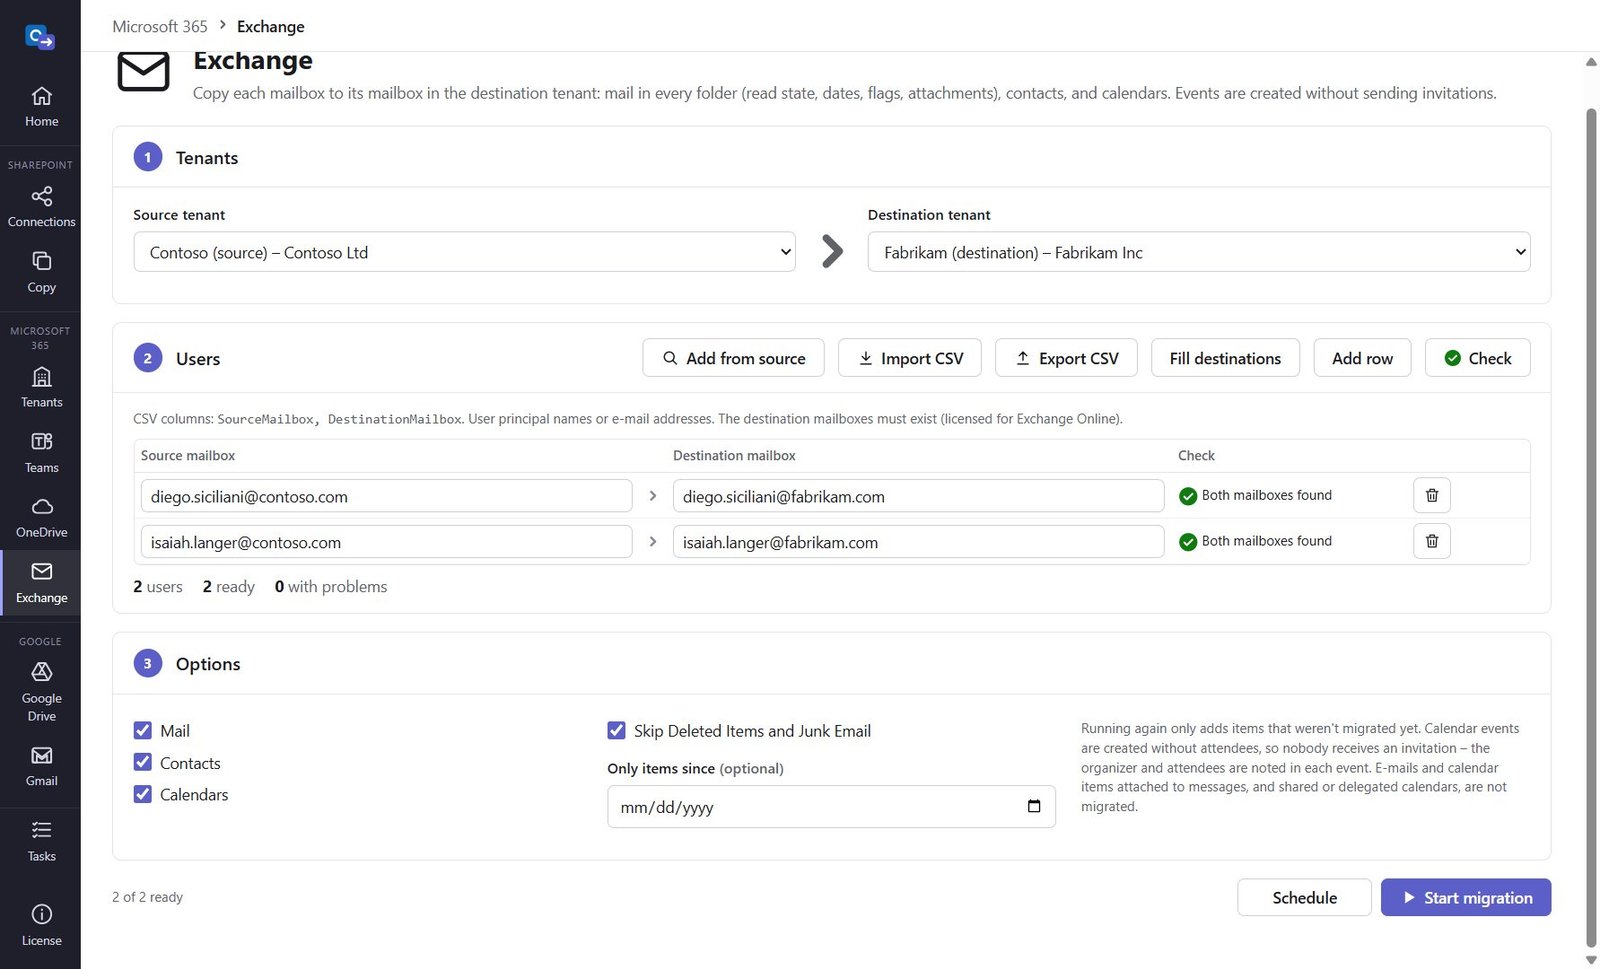The width and height of the screenshot is (1600, 969).
Task: Open the Destination tenant dropdown
Action: pyautogui.click(x=1199, y=252)
